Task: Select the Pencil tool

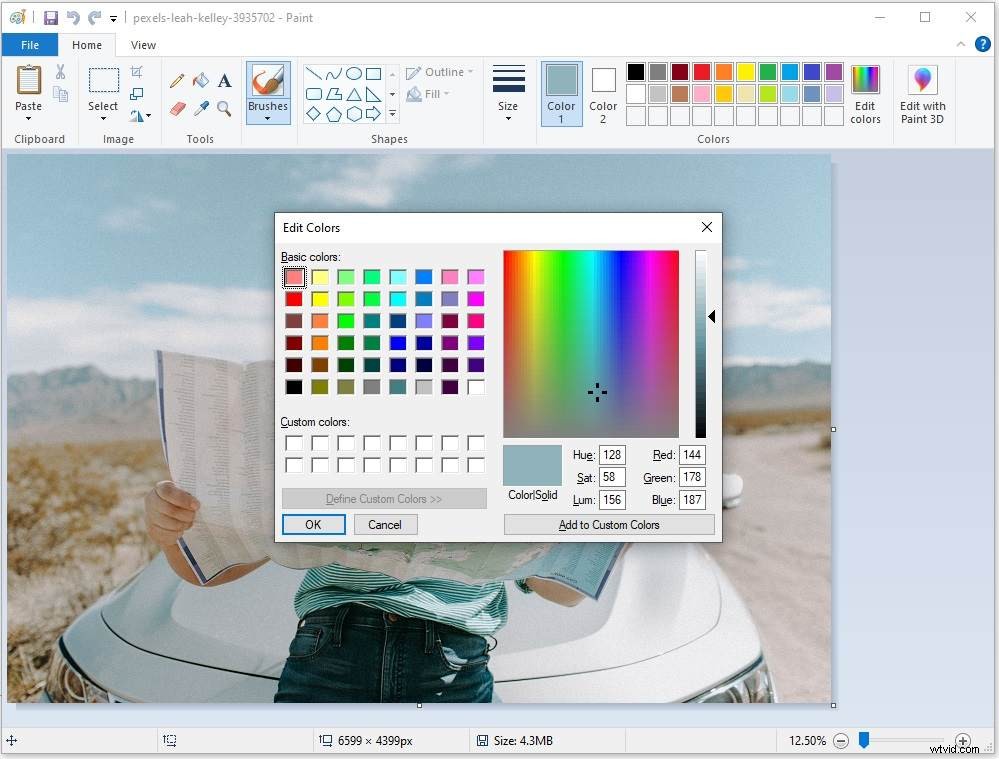Action: [177, 81]
